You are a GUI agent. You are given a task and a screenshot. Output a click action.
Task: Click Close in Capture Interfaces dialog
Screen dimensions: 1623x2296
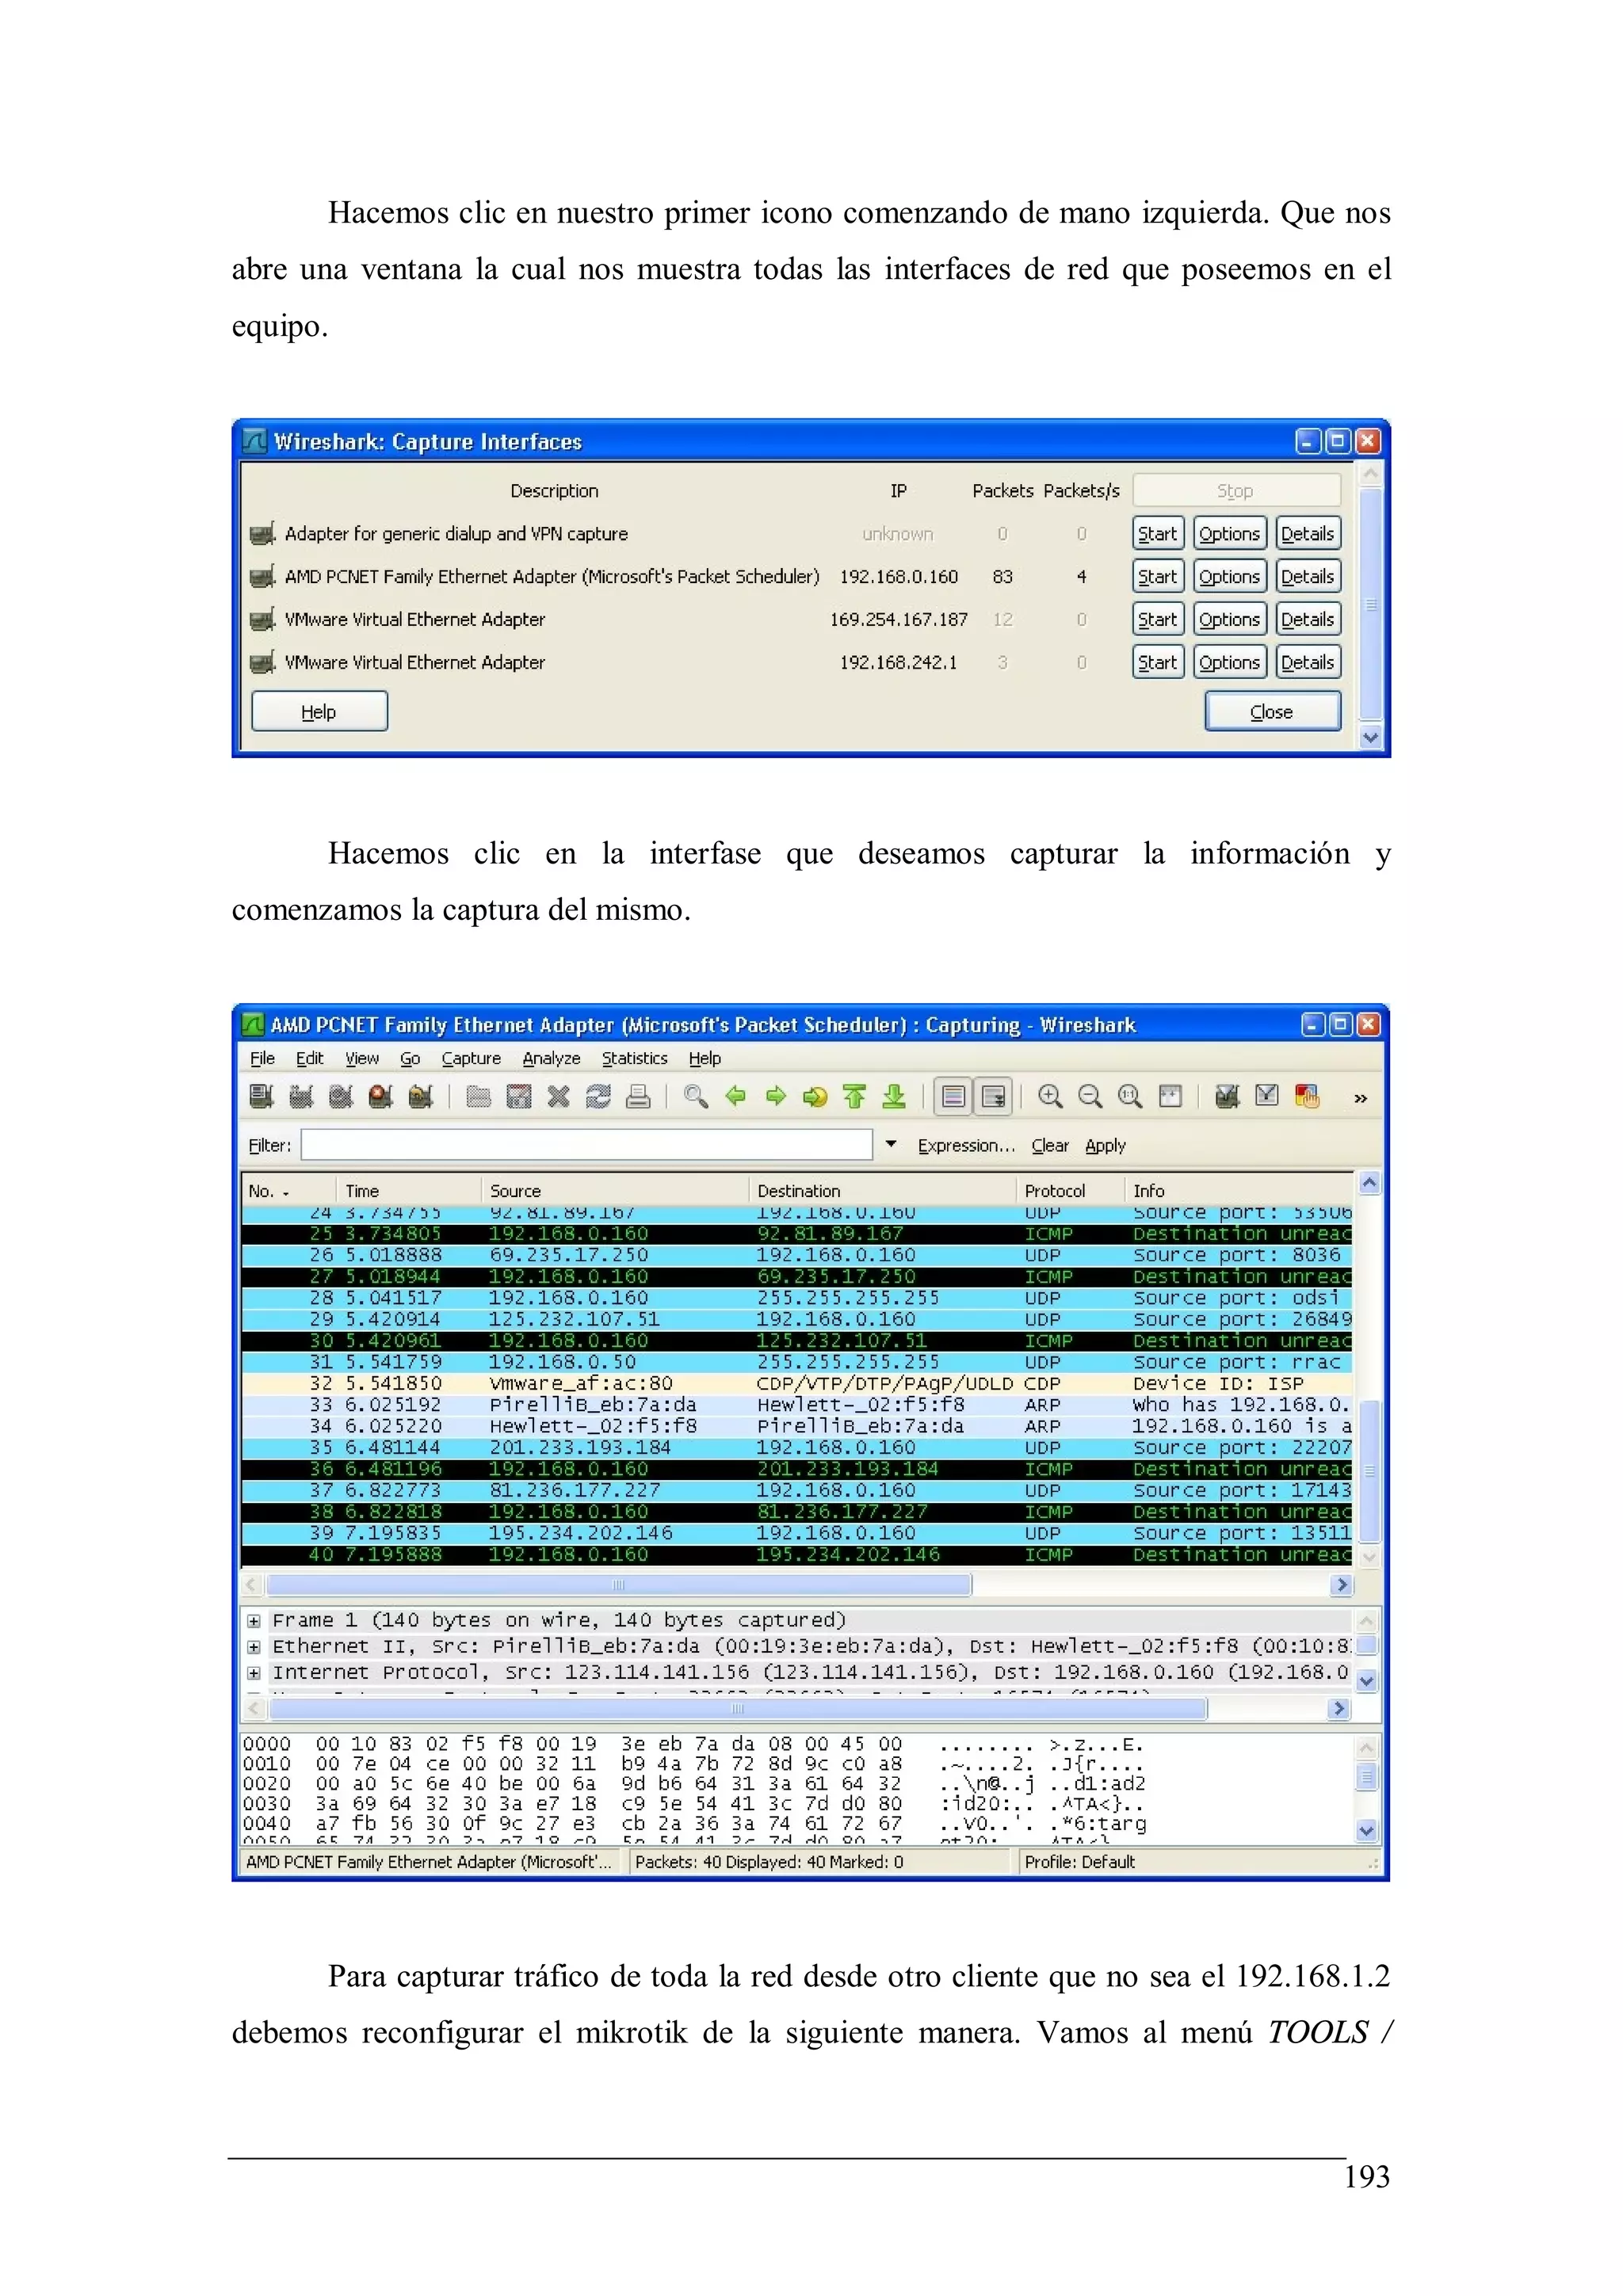[x=1272, y=712]
